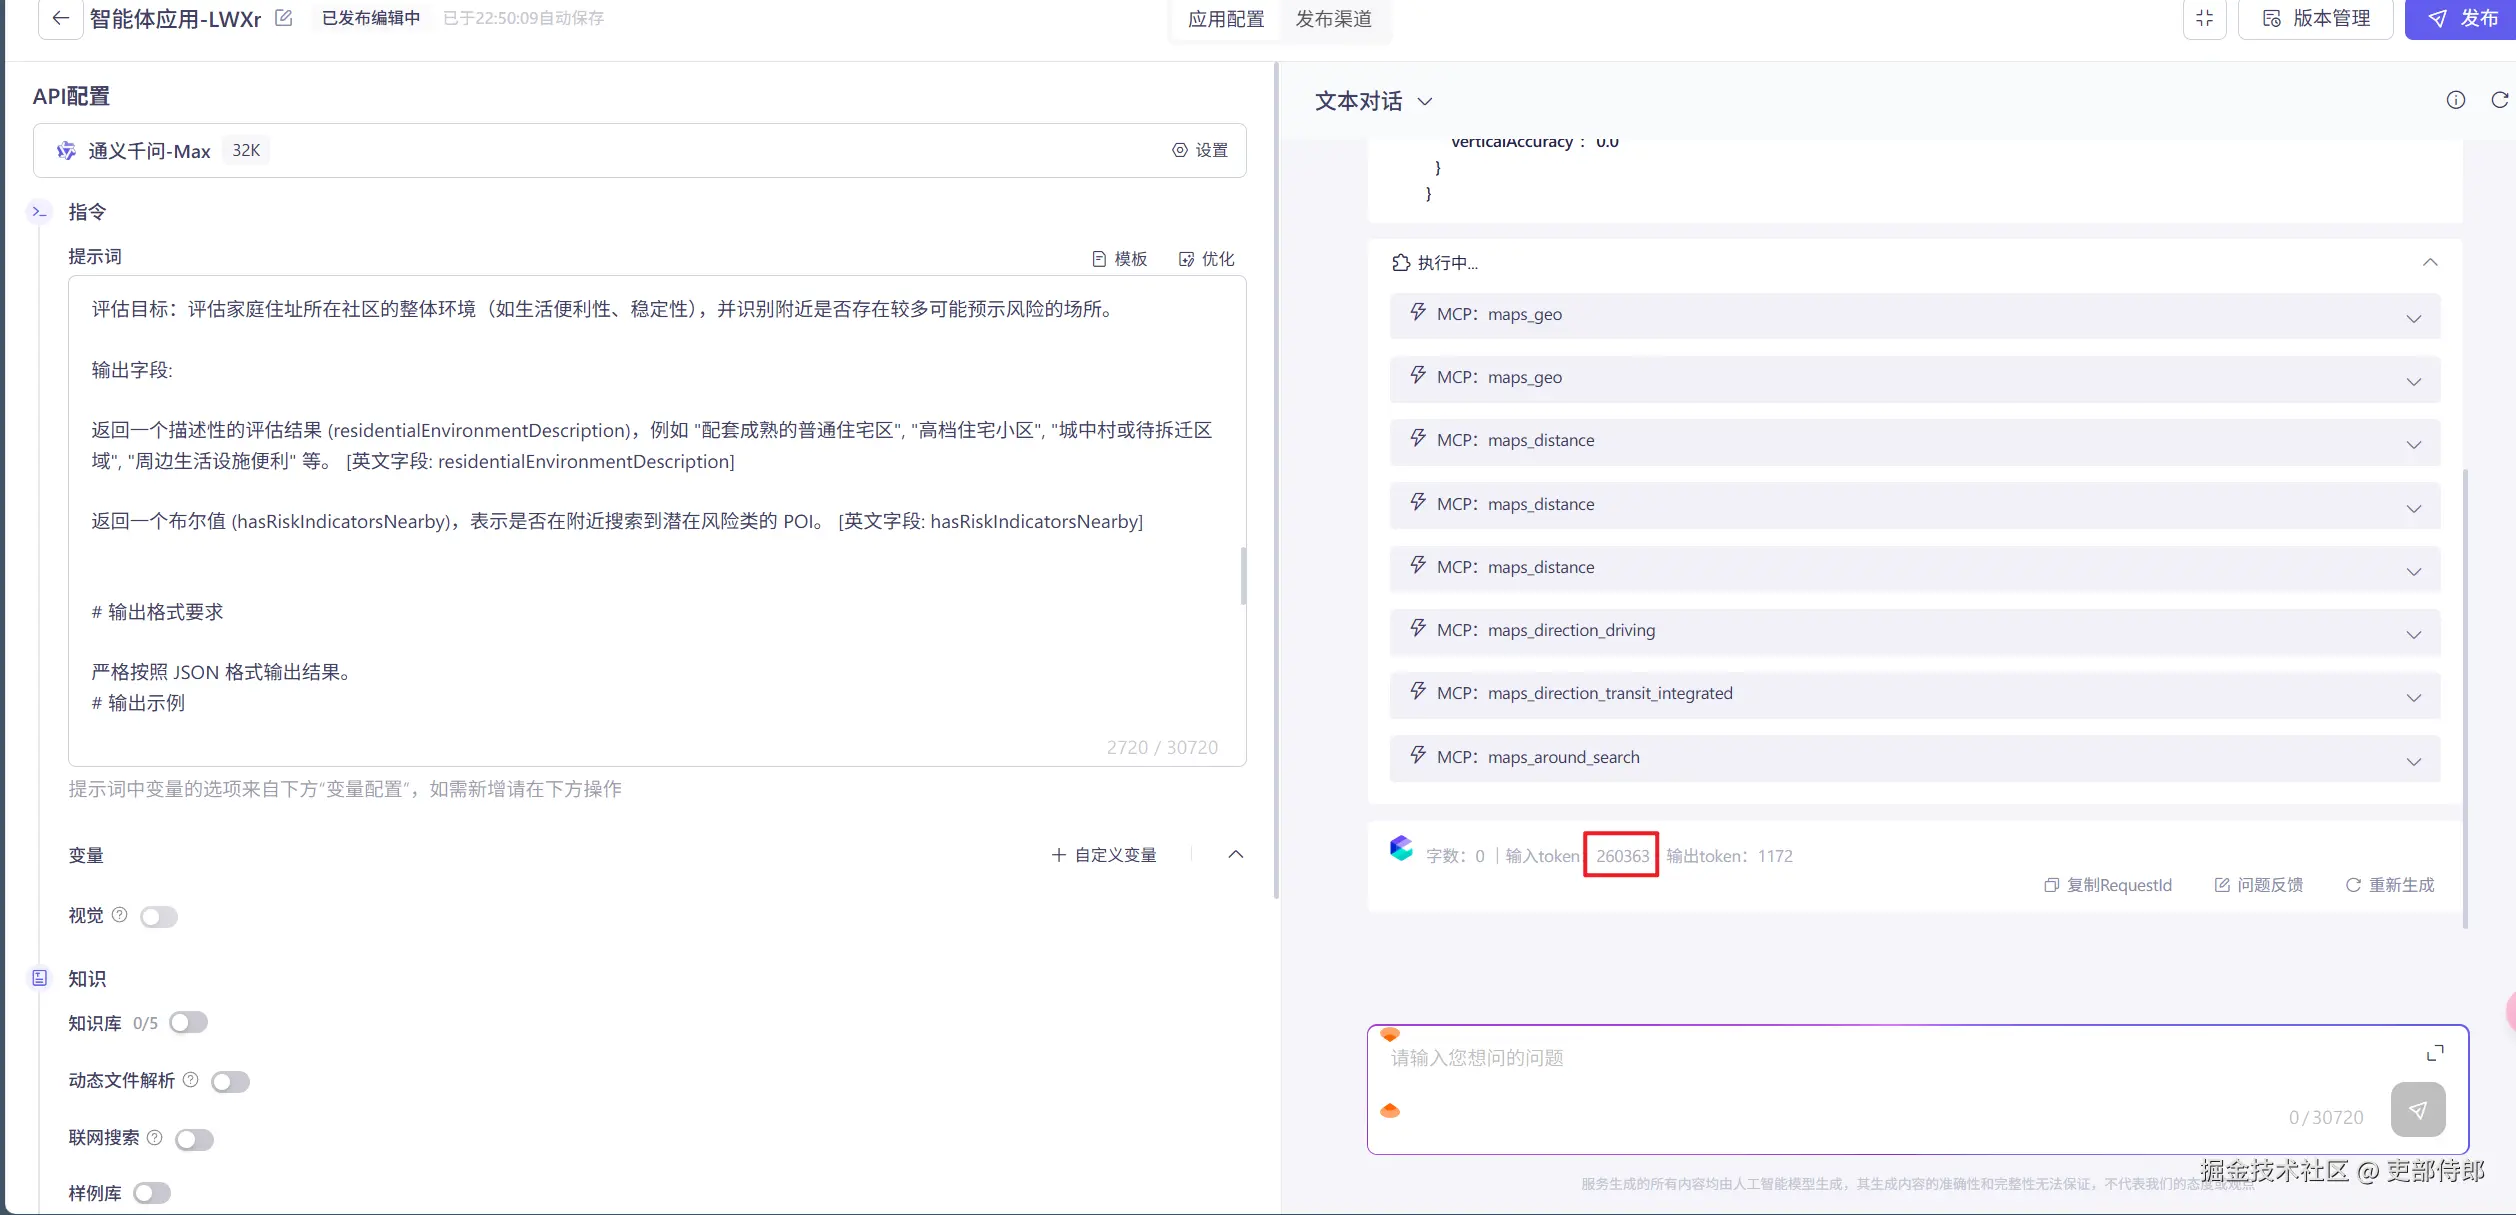Refresh the text conversation panel
Image resolution: width=2516 pixels, height=1215 pixels.
(2499, 100)
